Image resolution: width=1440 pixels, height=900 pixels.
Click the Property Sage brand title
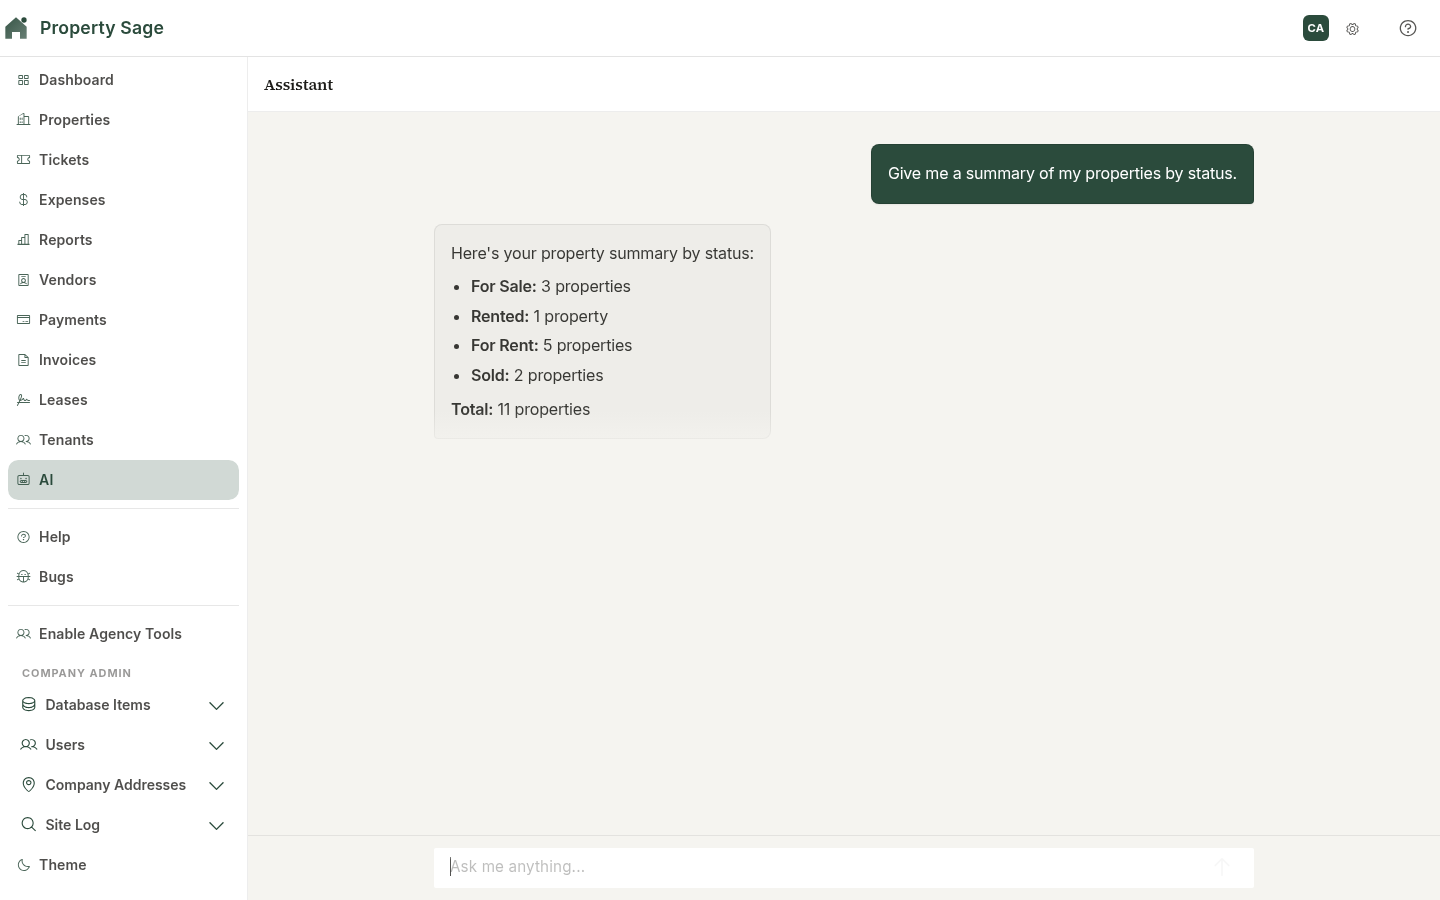click(x=102, y=28)
